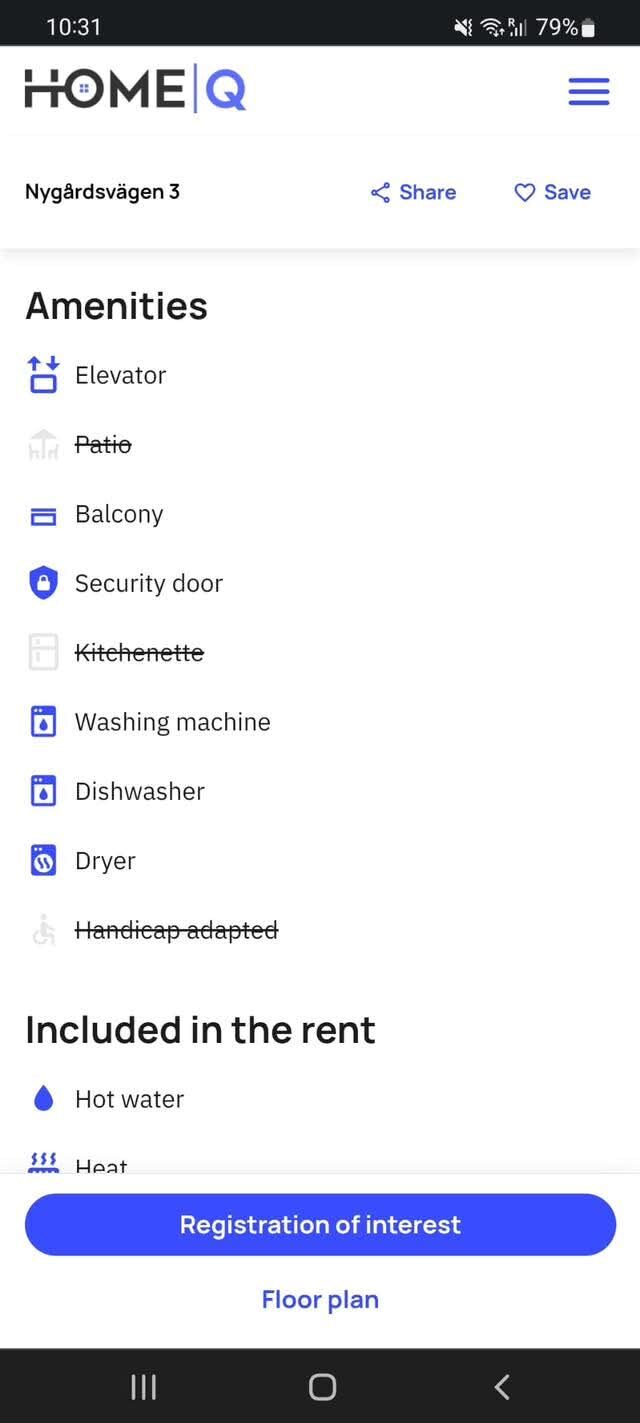Screen dimensions: 640x1423
Task: Open the Floor plan link
Action: (x=320, y=1299)
